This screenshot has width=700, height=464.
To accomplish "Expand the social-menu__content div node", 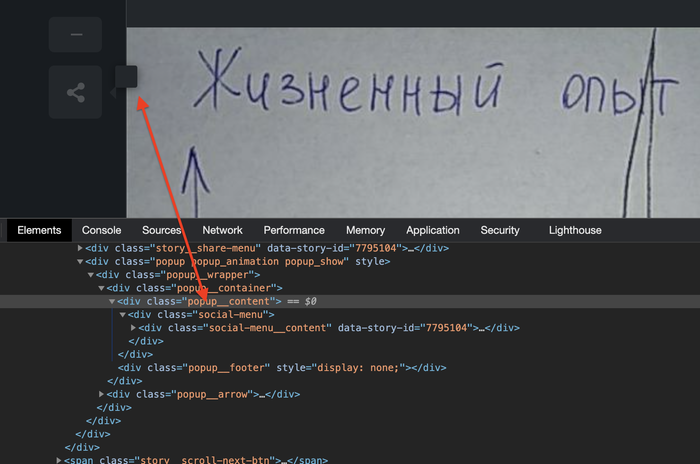I will 133,328.
